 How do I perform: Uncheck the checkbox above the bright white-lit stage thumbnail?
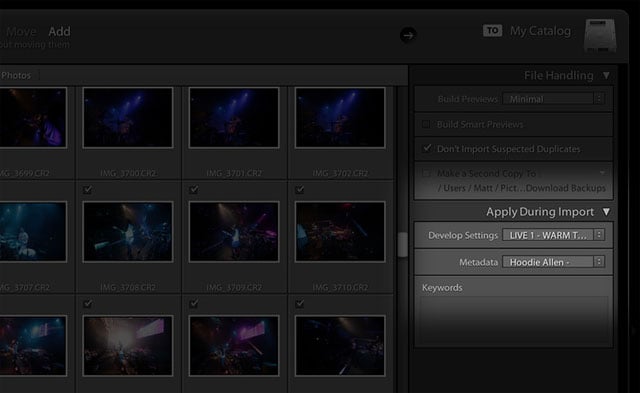click(x=87, y=304)
